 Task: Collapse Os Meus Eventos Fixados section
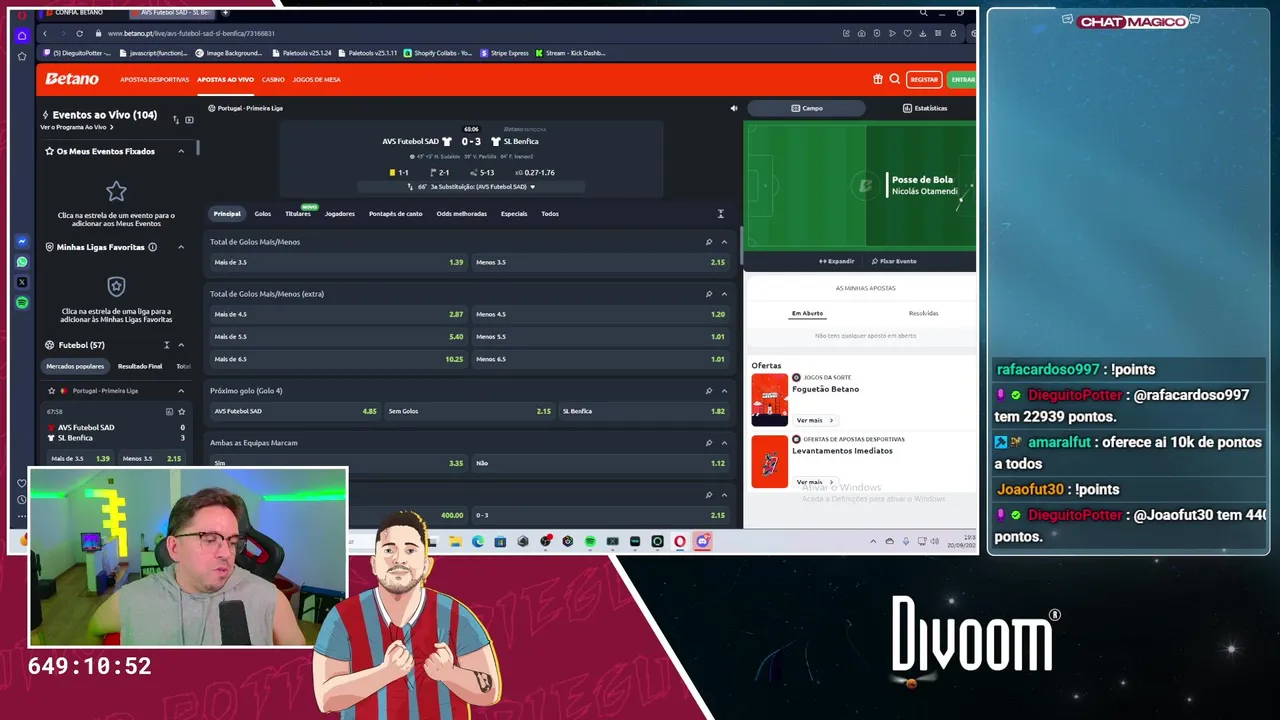coord(181,151)
